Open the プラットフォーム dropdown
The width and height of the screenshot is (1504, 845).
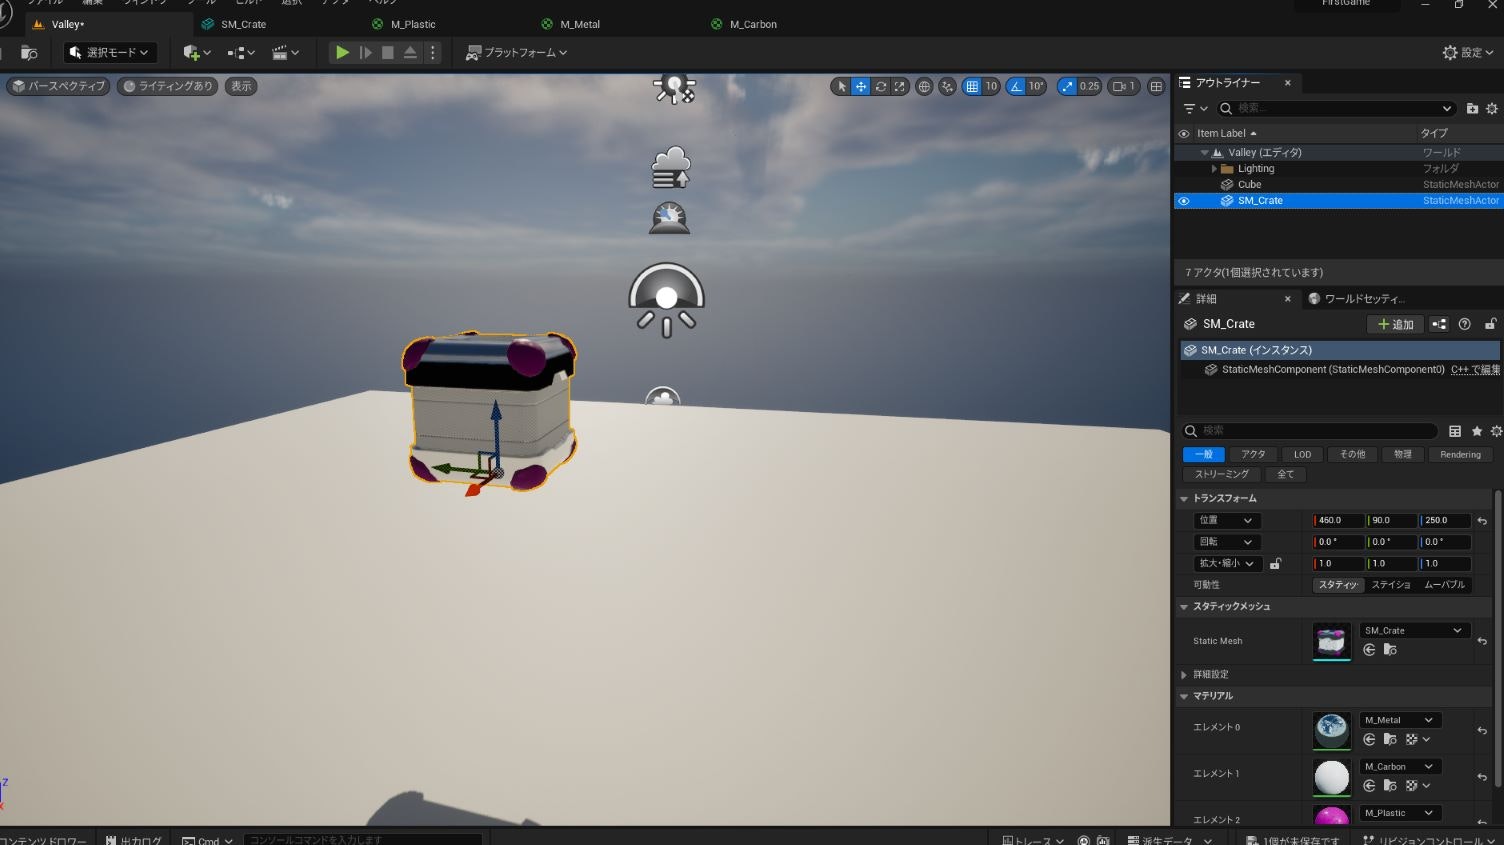pyautogui.click(x=516, y=52)
